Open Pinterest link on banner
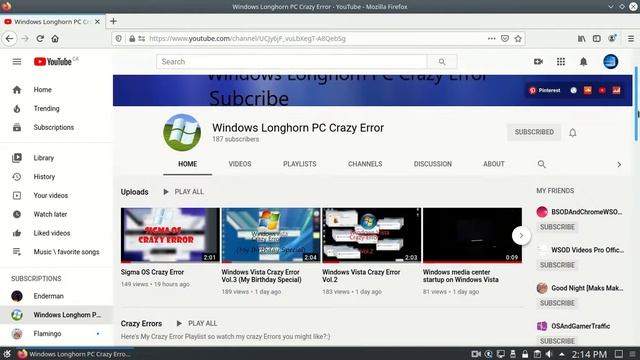This screenshot has width=640, height=360. click(544, 90)
